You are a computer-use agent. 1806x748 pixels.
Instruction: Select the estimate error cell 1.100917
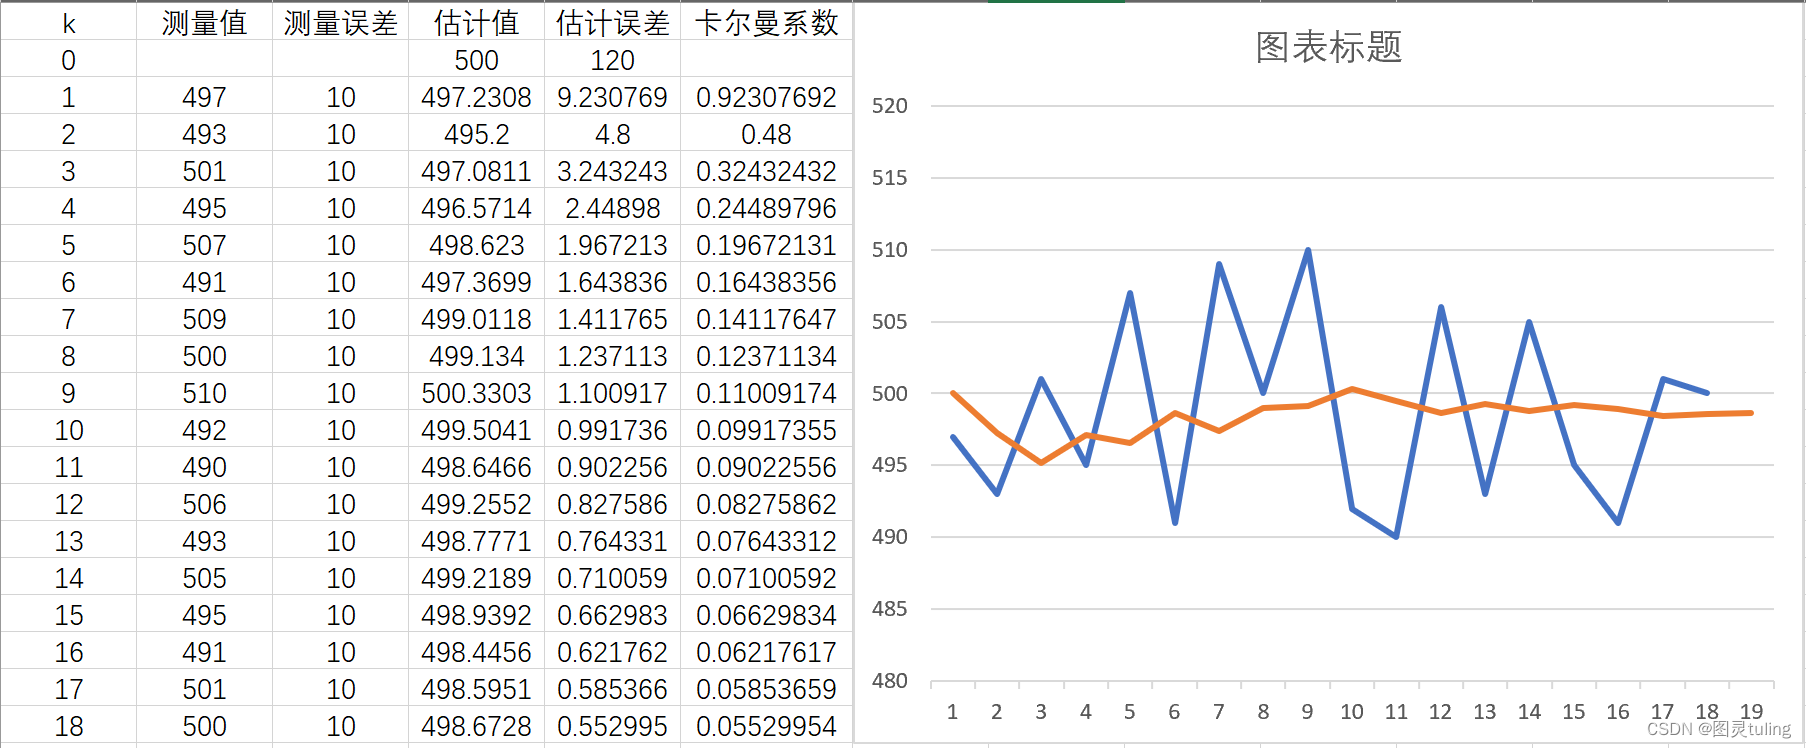tap(612, 393)
